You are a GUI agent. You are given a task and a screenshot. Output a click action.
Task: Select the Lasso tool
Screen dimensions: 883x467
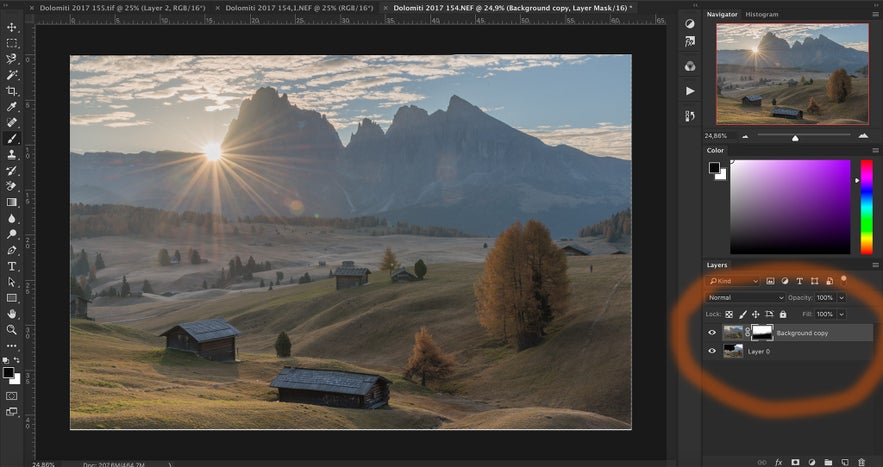tap(11, 59)
